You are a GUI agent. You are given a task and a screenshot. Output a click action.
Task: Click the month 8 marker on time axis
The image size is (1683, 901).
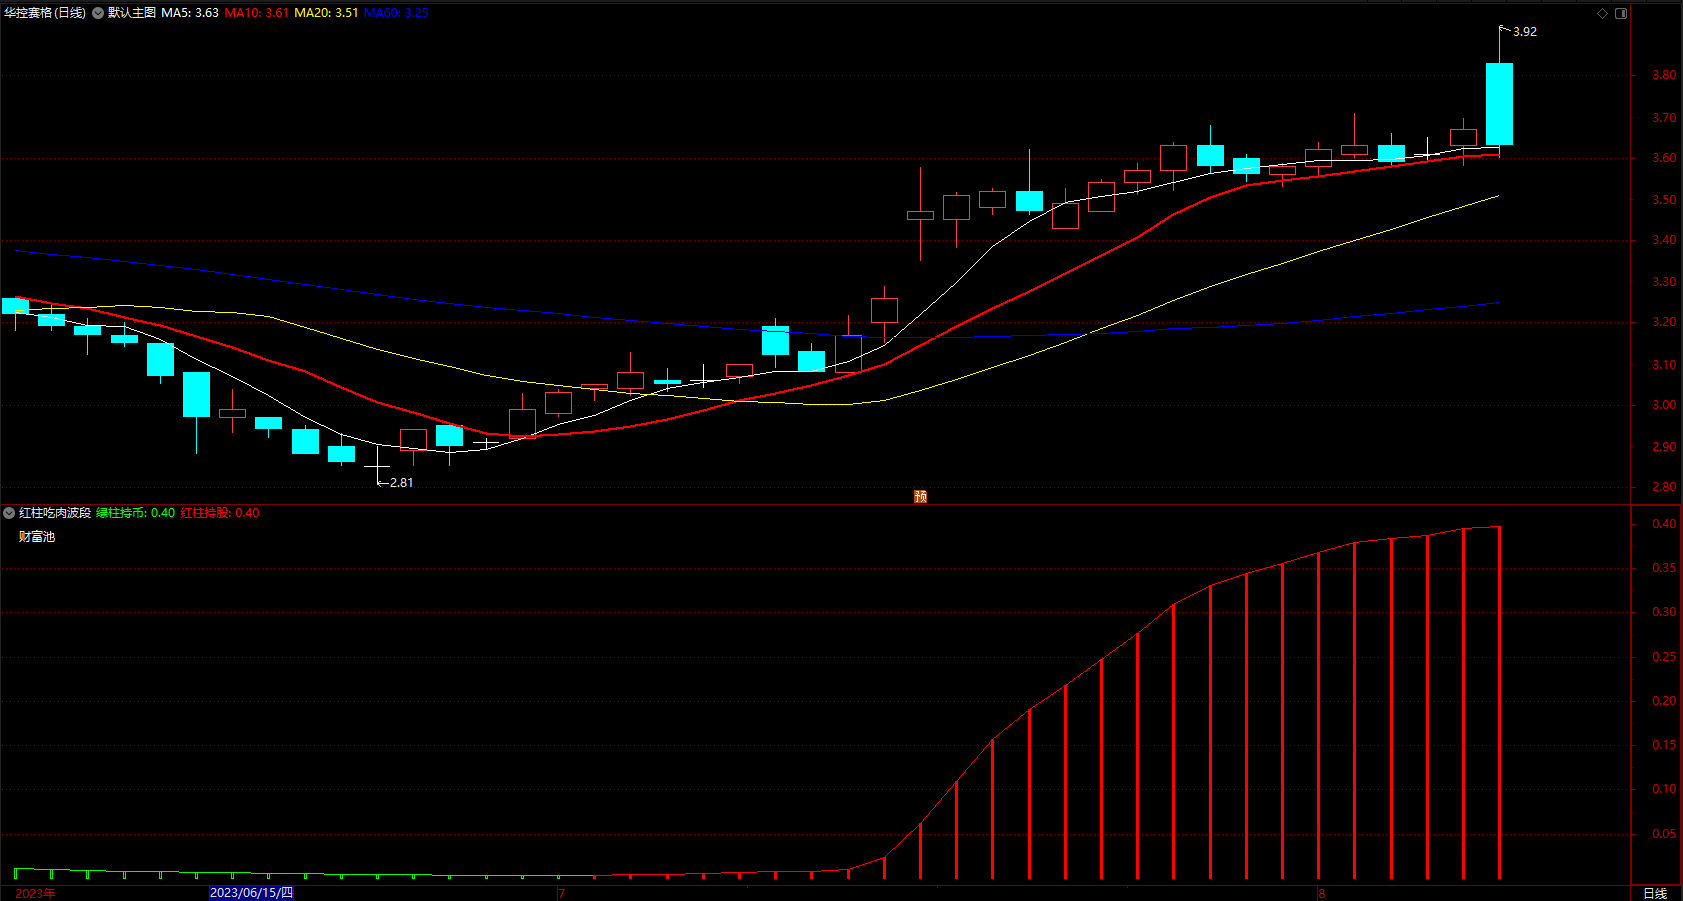[x=1322, y=893]
